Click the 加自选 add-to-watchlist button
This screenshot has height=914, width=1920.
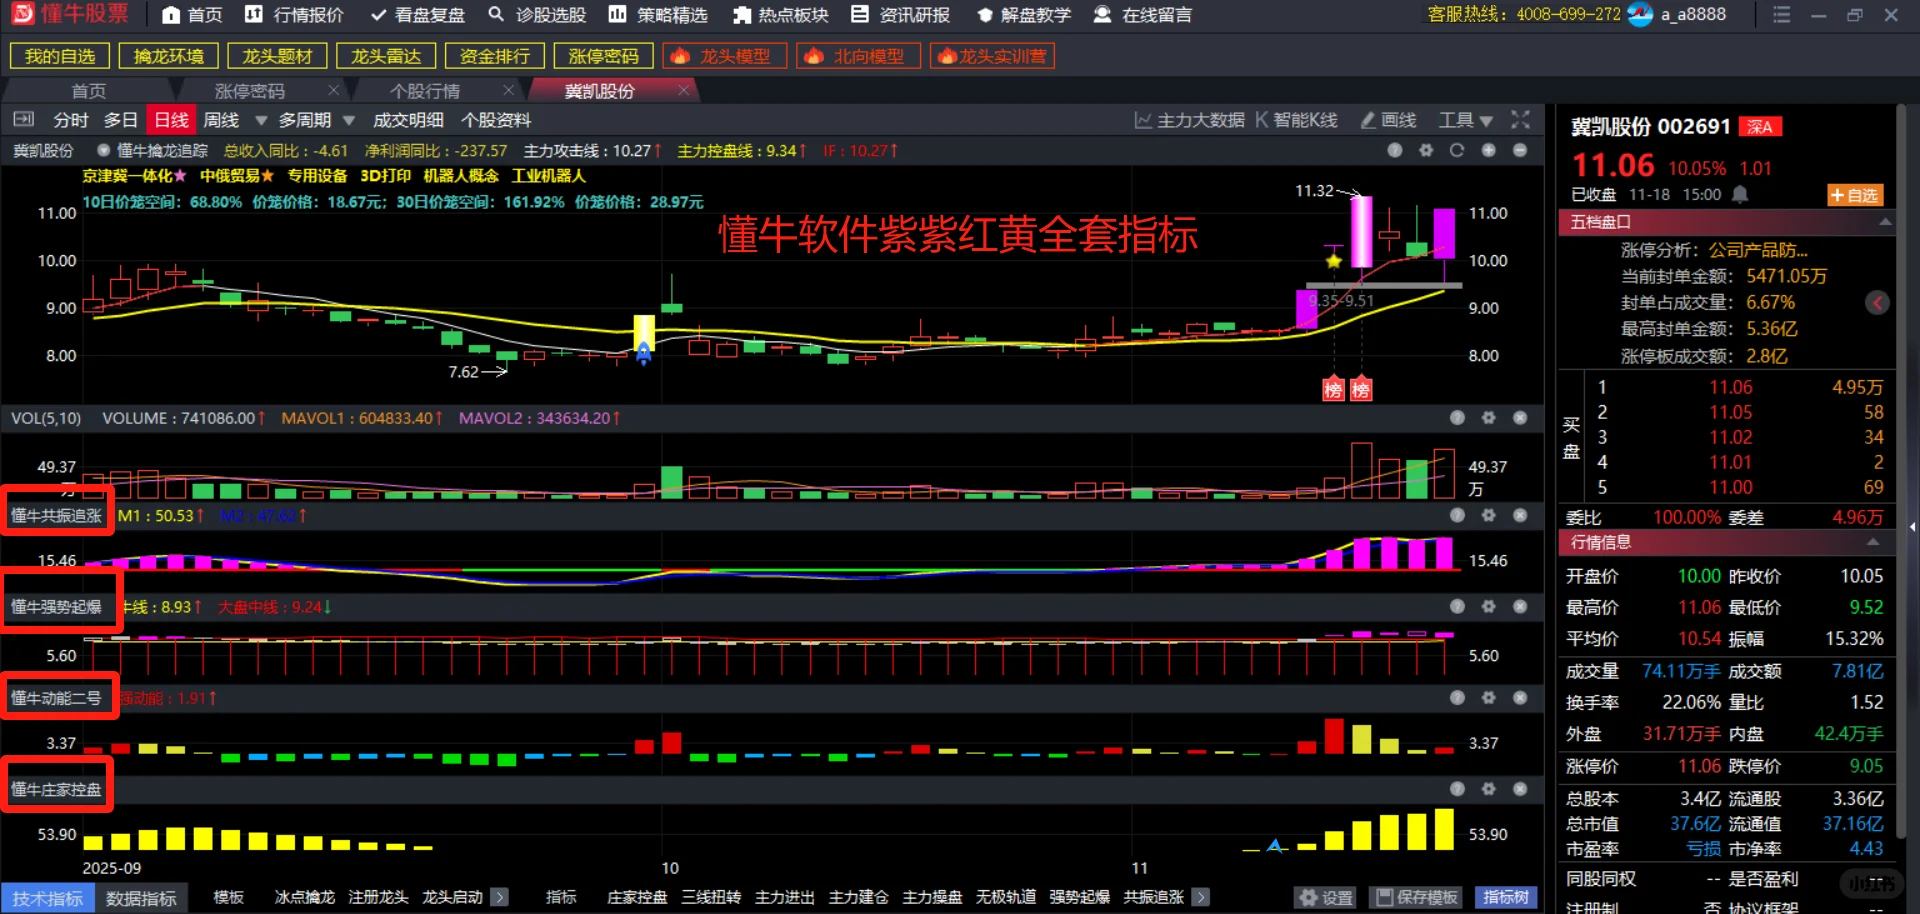pos(1855,195)
